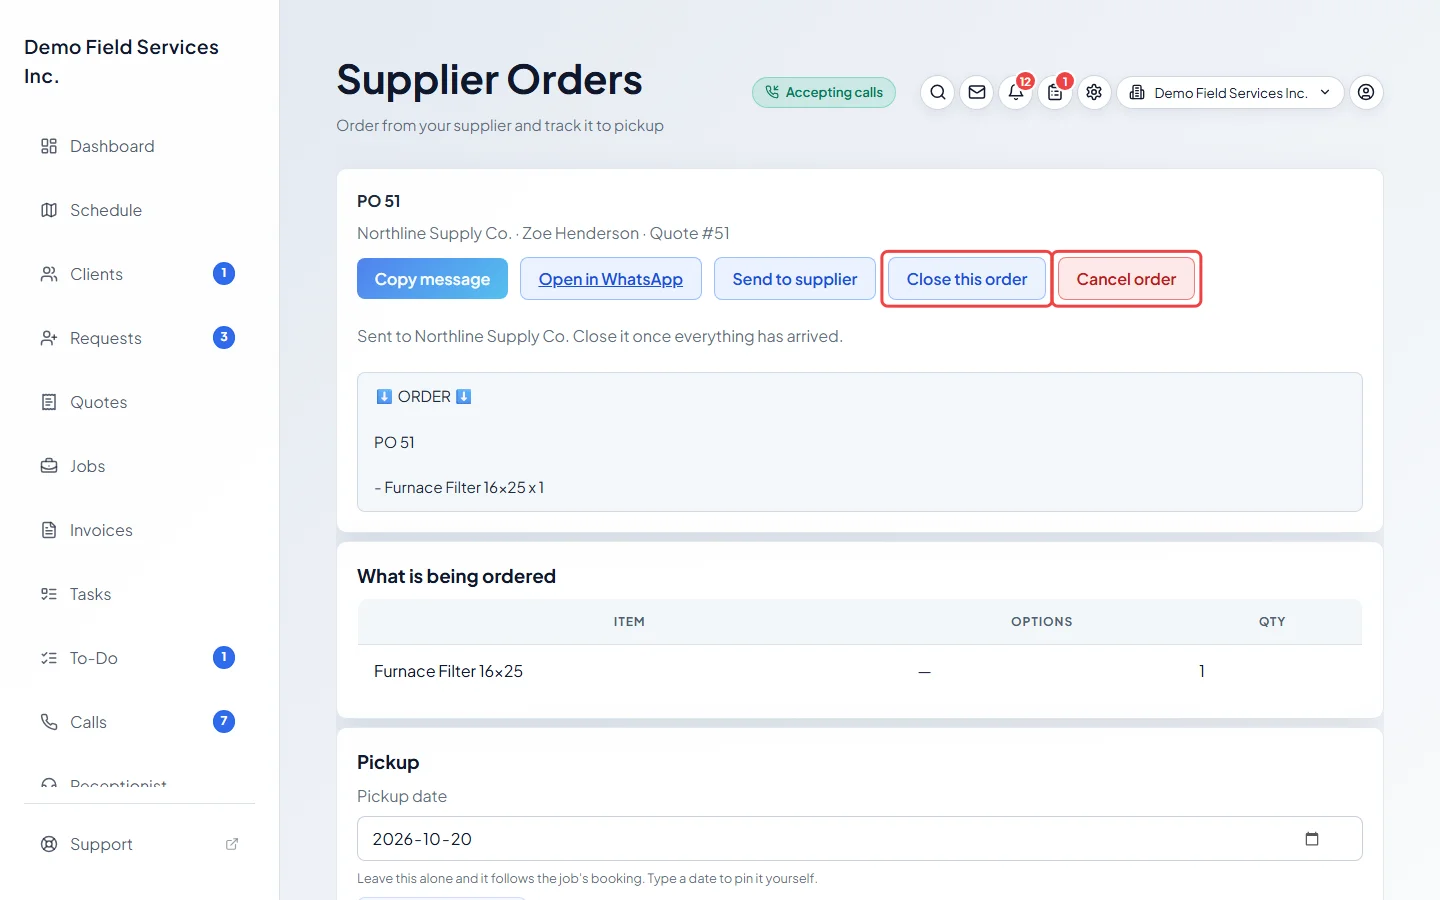Click the building icon in company selector
This screenshot has width=1440, height=900.
(x=1137, y=92)
